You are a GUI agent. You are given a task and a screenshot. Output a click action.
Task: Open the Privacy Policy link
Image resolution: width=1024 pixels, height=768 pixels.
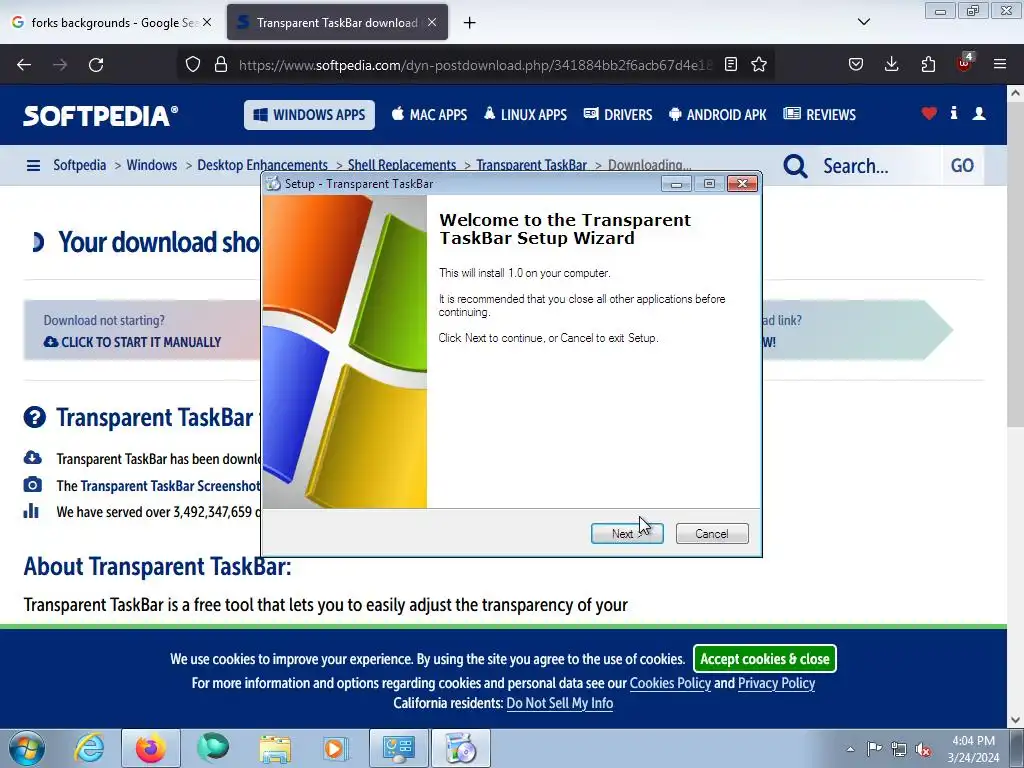(776, 683)
